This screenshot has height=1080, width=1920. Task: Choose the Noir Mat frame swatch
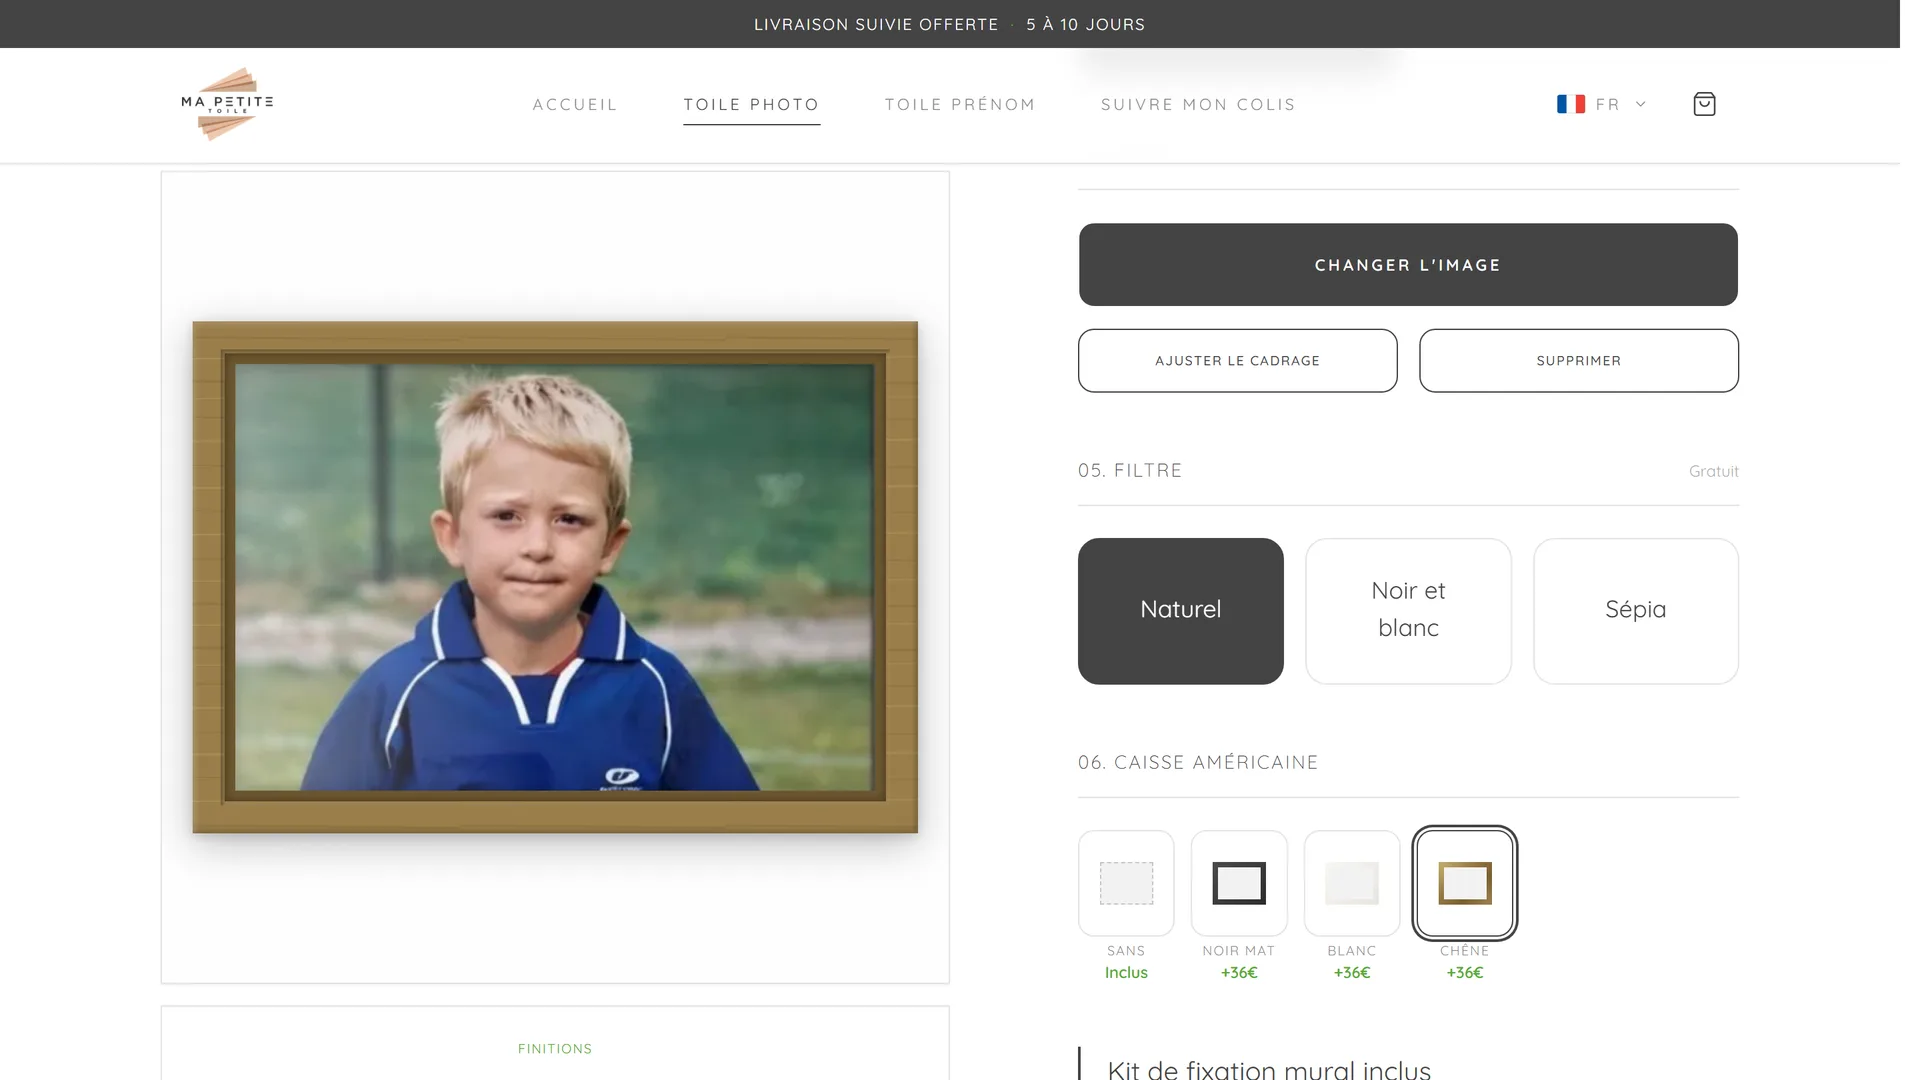pos(1239,883)
